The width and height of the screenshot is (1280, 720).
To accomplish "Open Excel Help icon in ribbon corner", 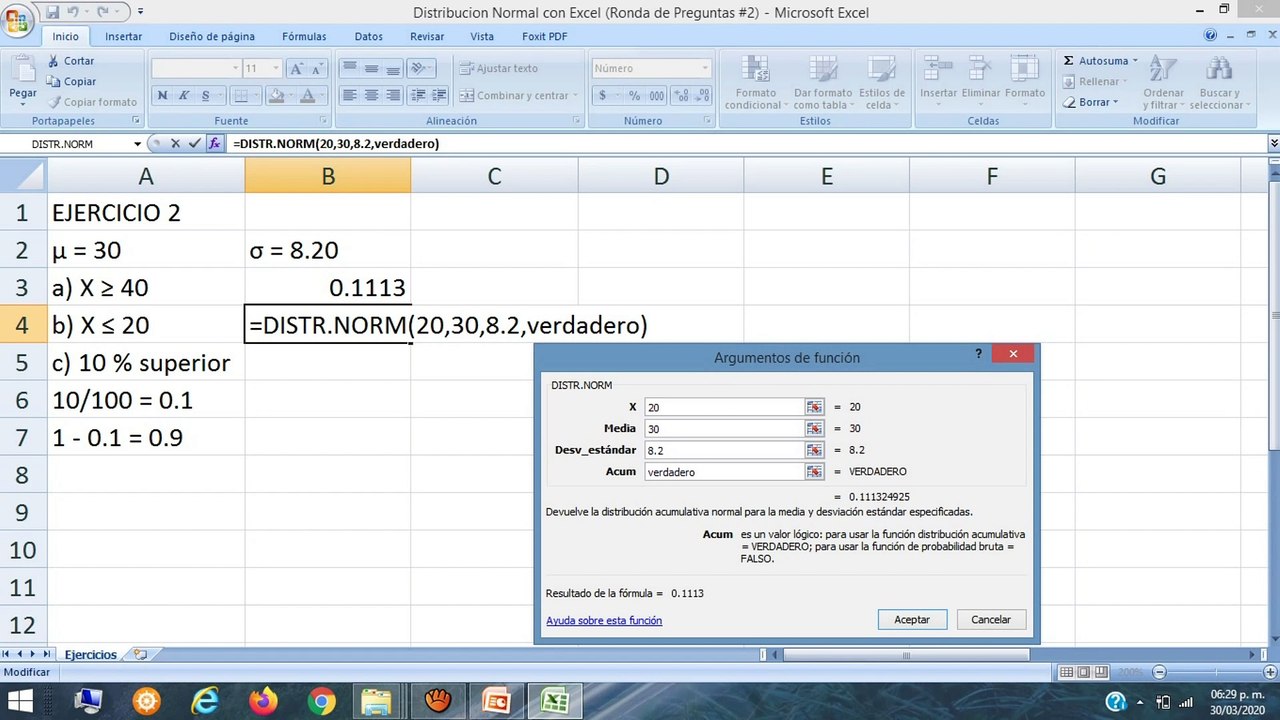I will (x=1211, y=35).
